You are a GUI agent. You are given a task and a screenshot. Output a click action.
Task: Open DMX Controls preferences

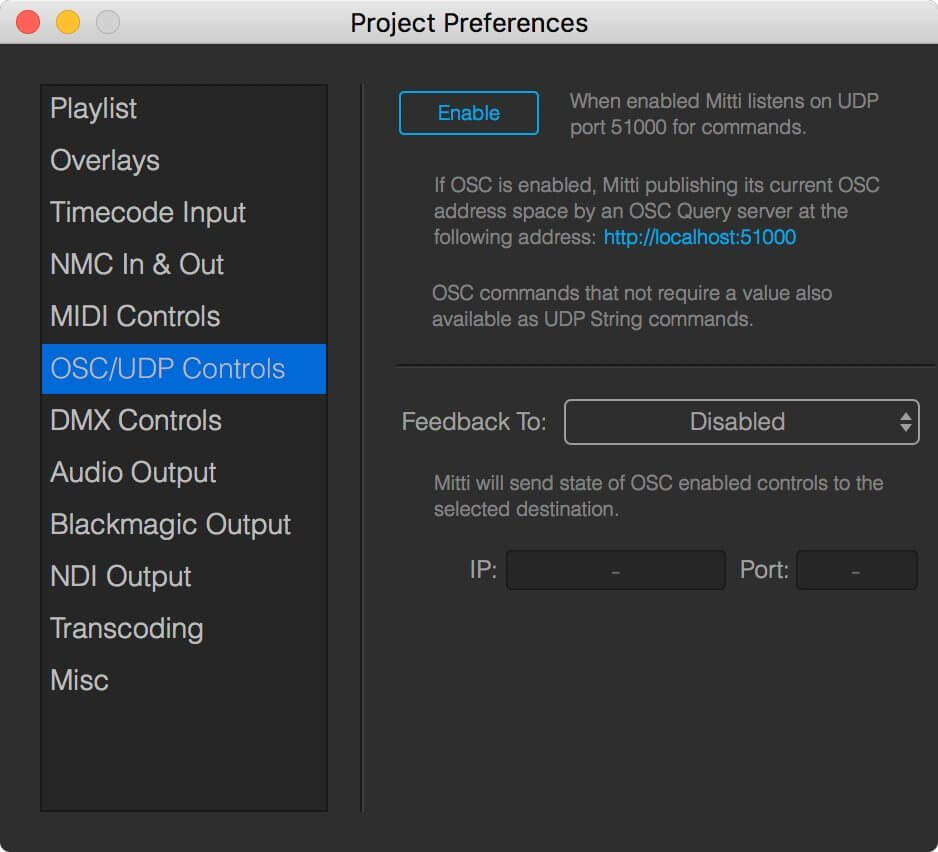coord(184,421)
